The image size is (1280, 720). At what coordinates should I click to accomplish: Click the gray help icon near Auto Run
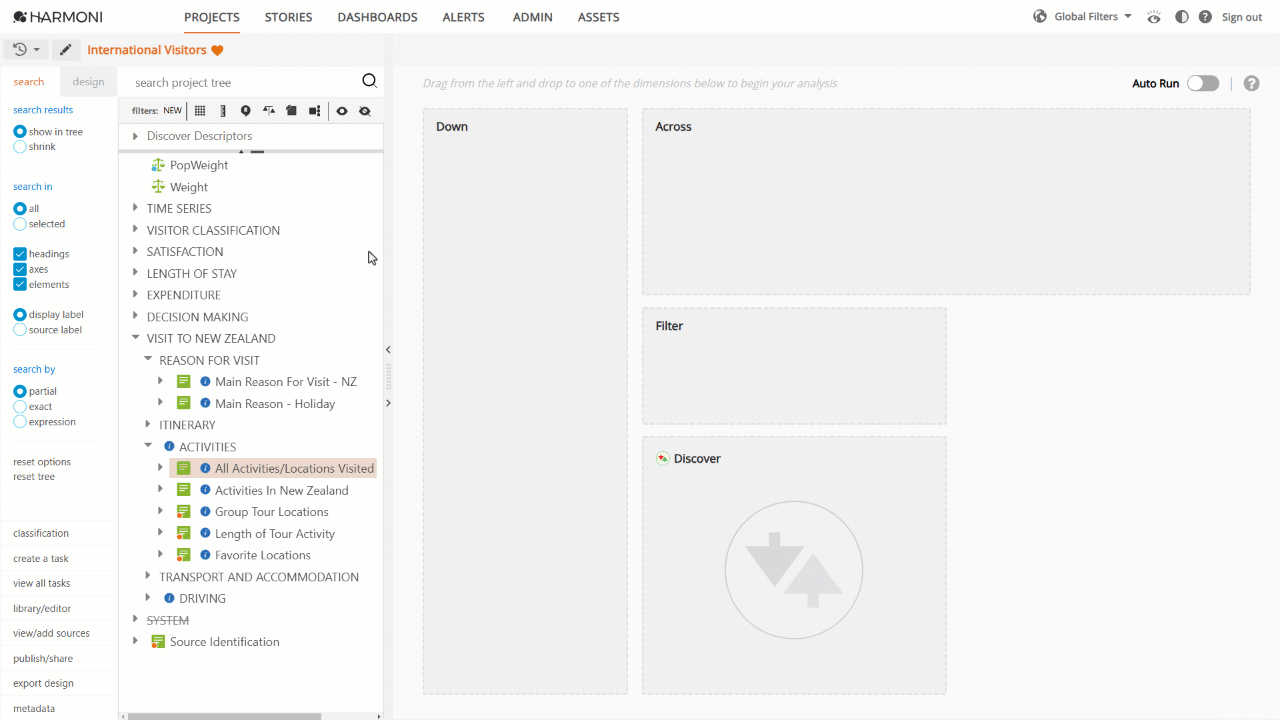pyautogui.click(x=1251, y=84)
